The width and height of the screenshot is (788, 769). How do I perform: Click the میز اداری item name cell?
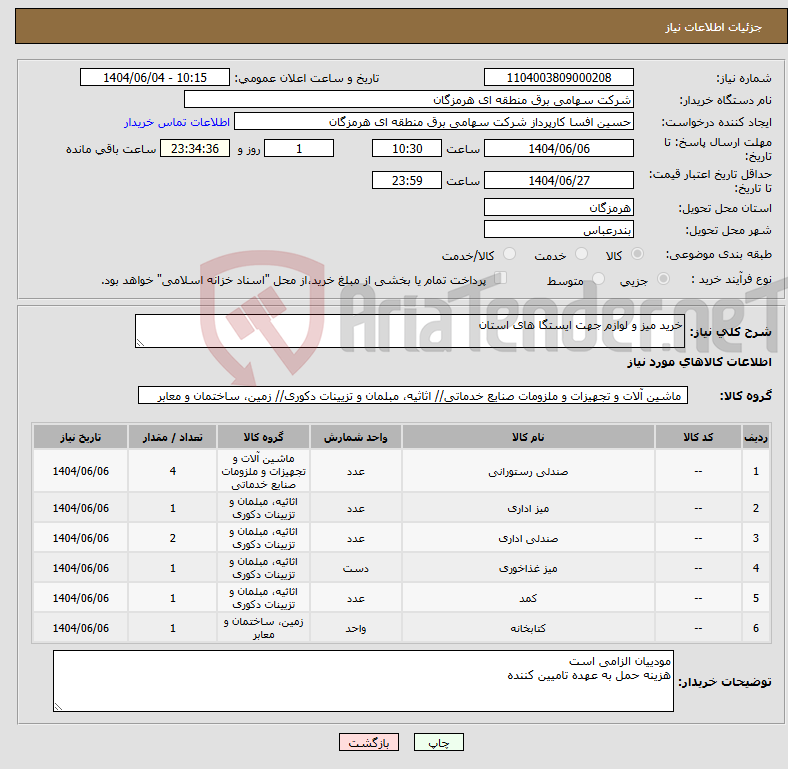tap(528, 508)
